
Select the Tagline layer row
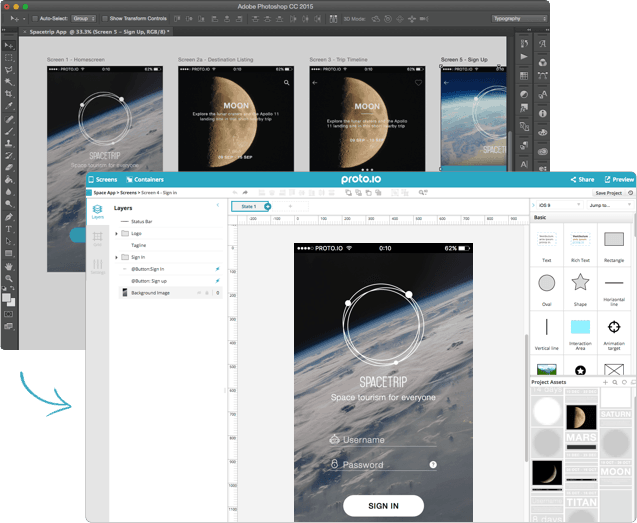coord(170,245)
